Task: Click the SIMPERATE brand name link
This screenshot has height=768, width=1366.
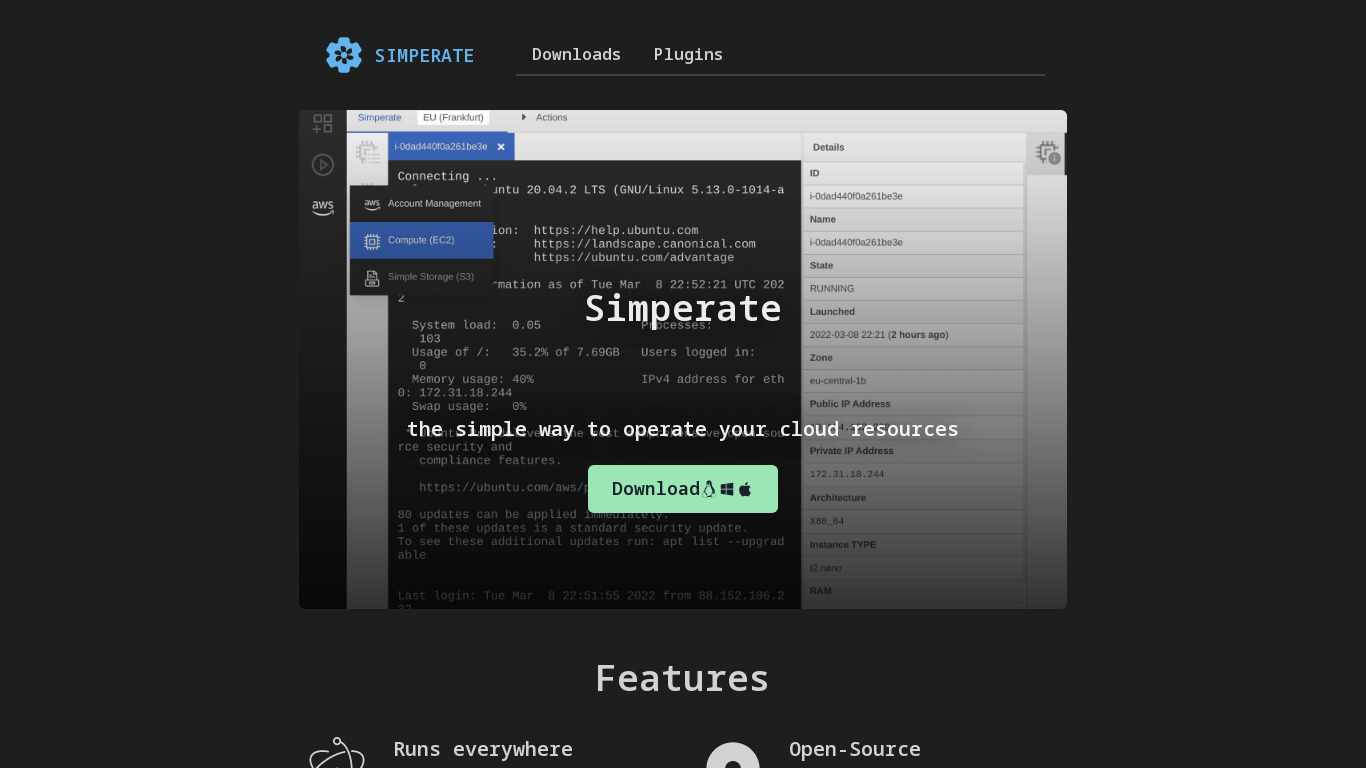Action: pyautogui.click(x=424, y=56)
